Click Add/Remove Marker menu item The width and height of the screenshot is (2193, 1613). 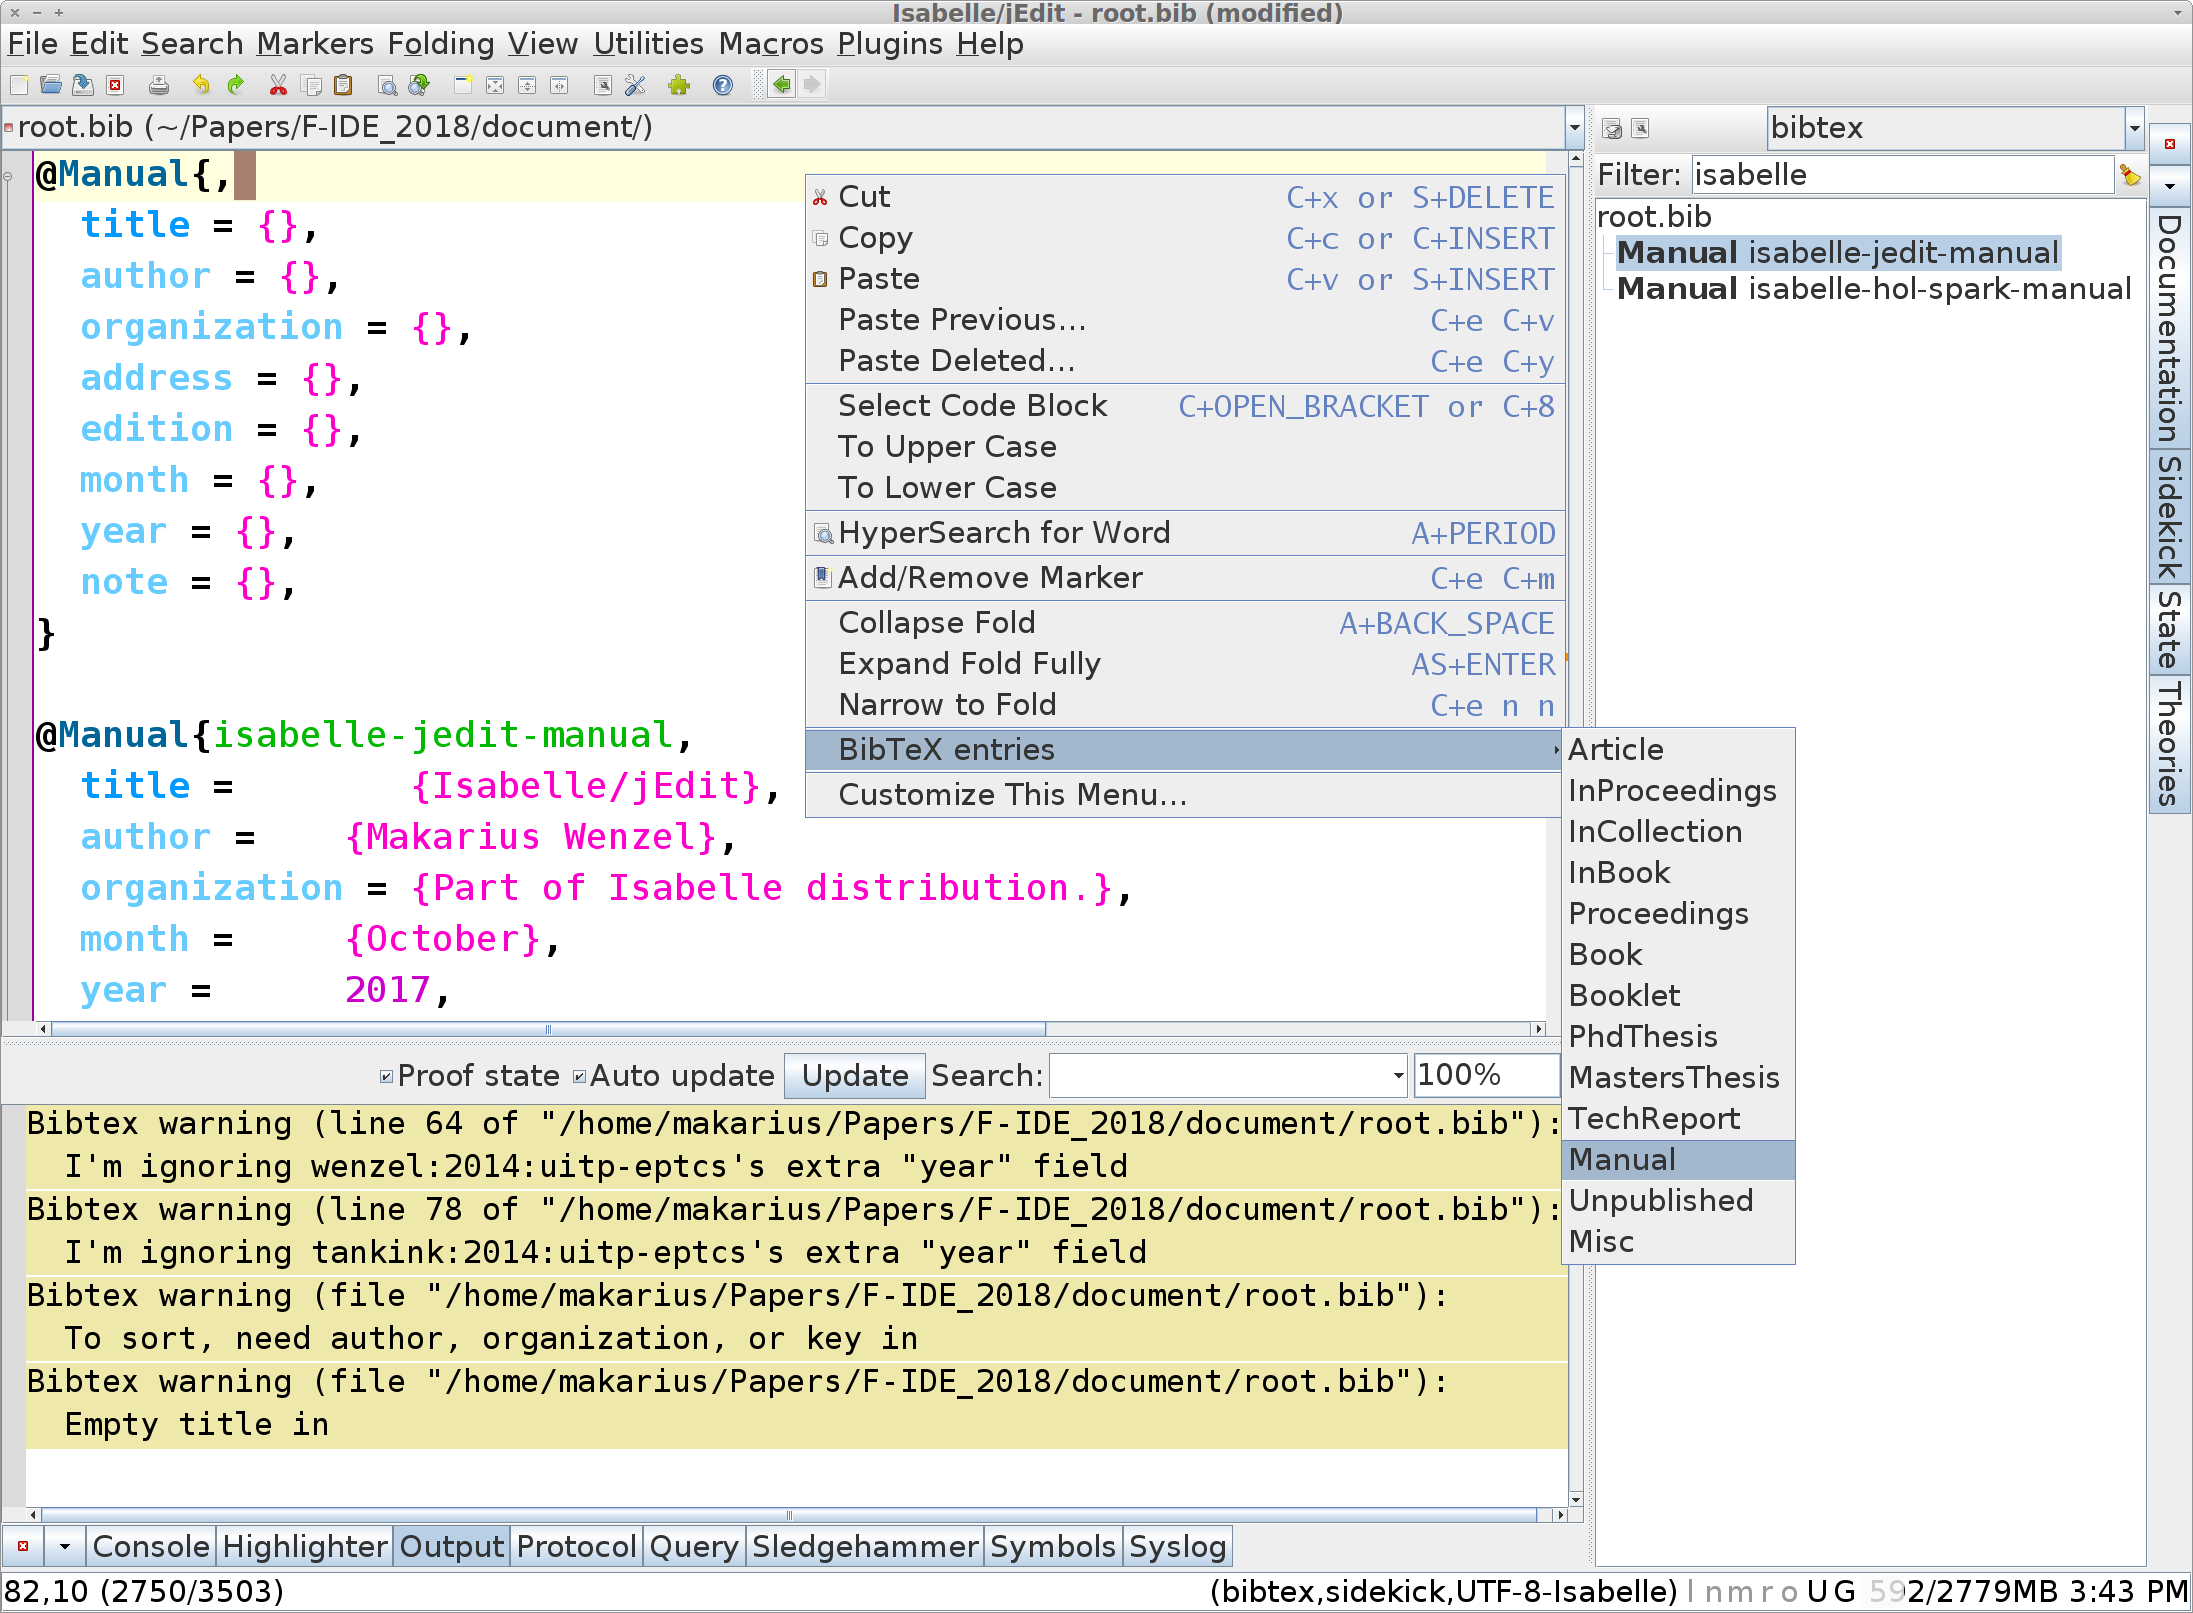coord(1185,578)
